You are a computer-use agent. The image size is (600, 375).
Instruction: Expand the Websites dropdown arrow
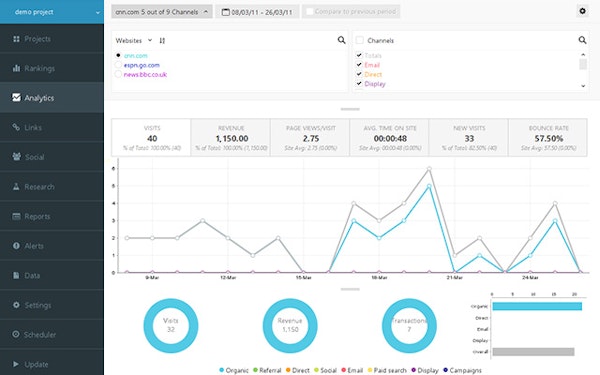click(150, 40)
